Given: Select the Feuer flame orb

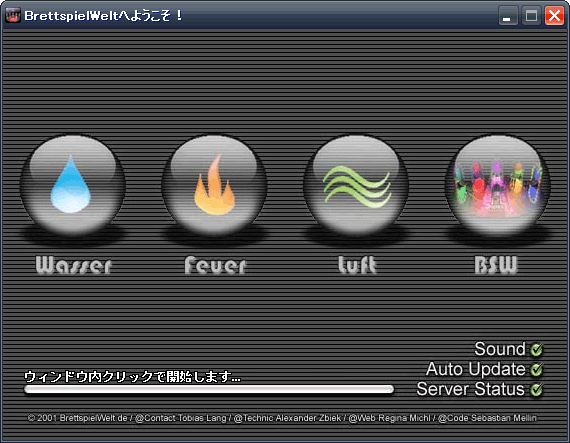Looking at the screenshot, I should pos(214,185).
